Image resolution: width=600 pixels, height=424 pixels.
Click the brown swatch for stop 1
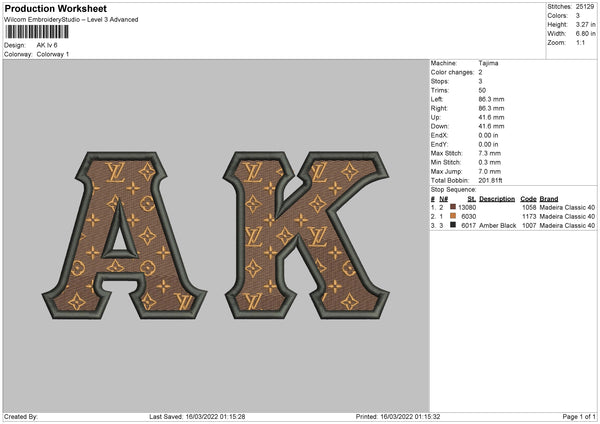453,207
